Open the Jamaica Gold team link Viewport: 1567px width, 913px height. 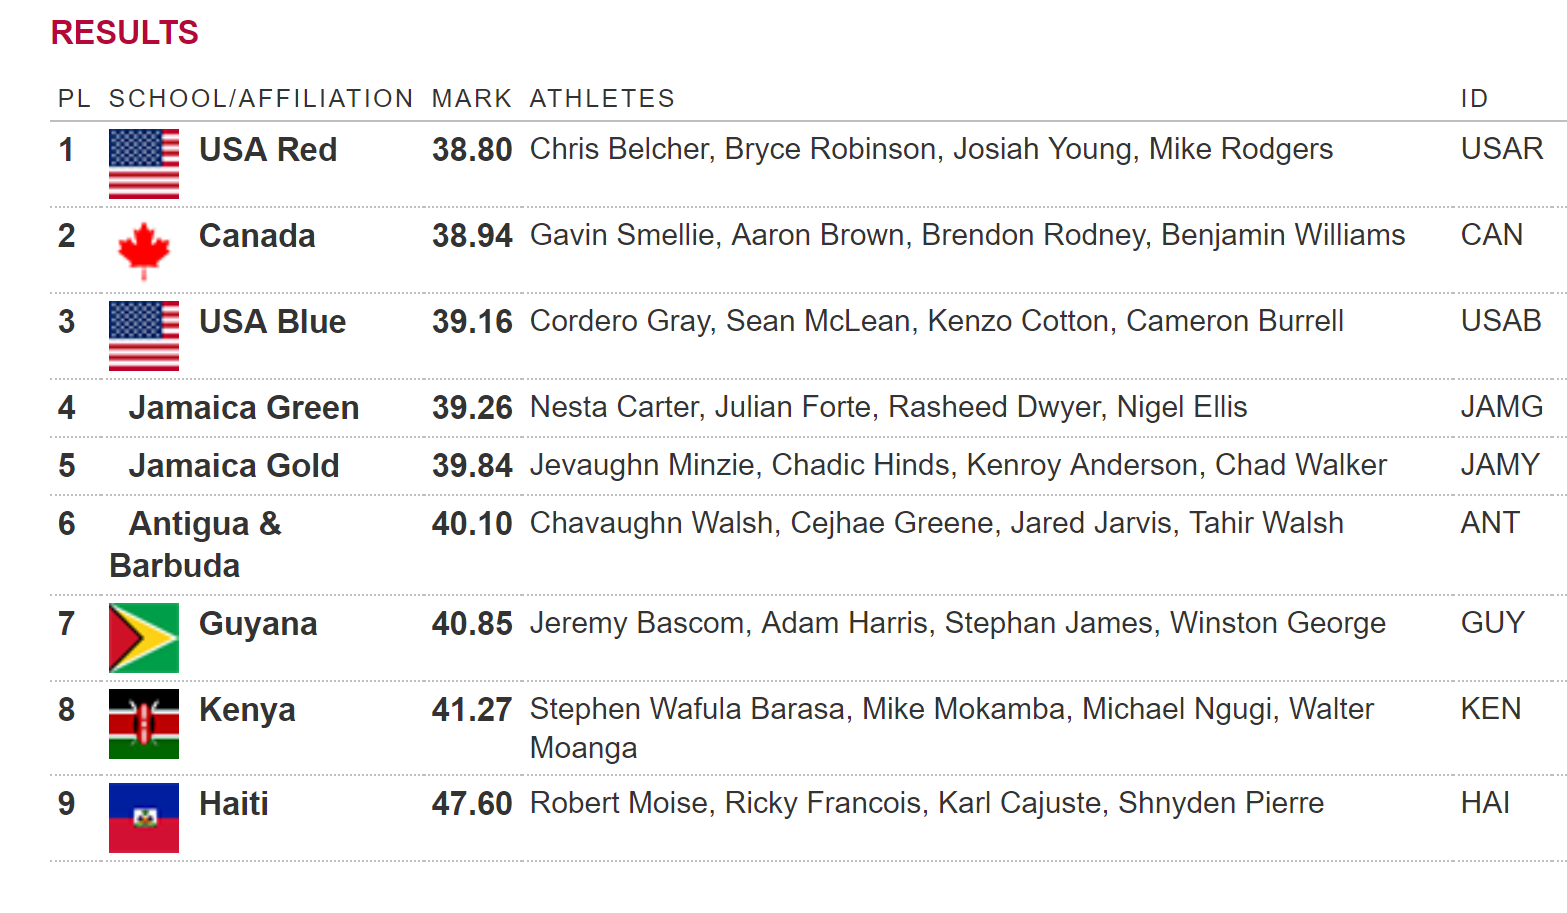pyautogui.click(x=234, y=466)
